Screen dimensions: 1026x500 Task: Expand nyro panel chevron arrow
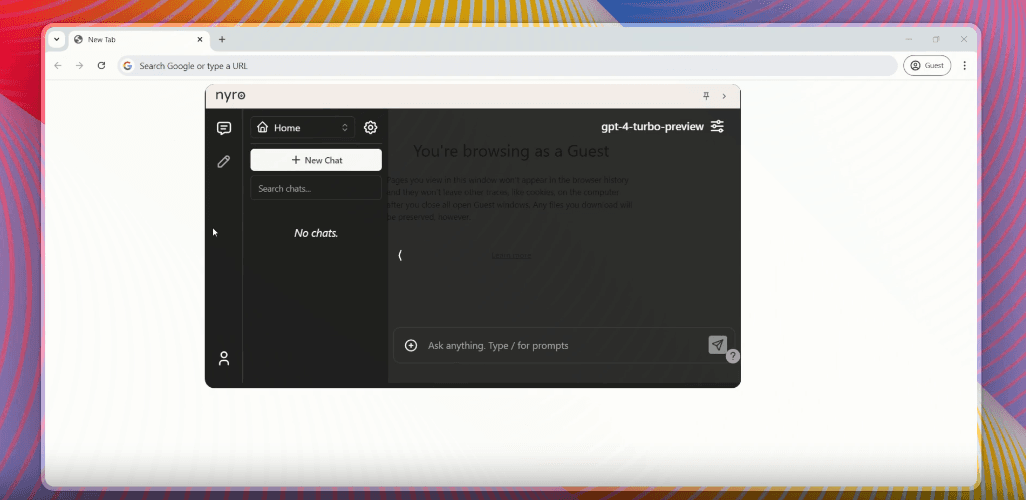[724, 96]
